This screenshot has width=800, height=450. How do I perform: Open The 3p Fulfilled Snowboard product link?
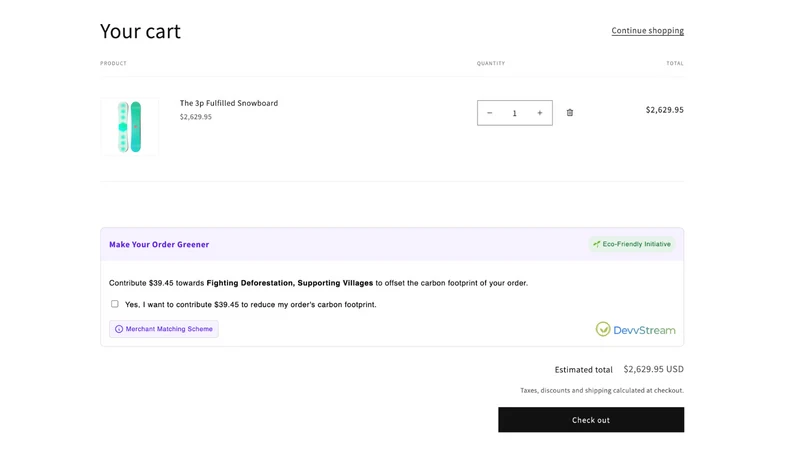pyautogui.click(x=229, y=103)
